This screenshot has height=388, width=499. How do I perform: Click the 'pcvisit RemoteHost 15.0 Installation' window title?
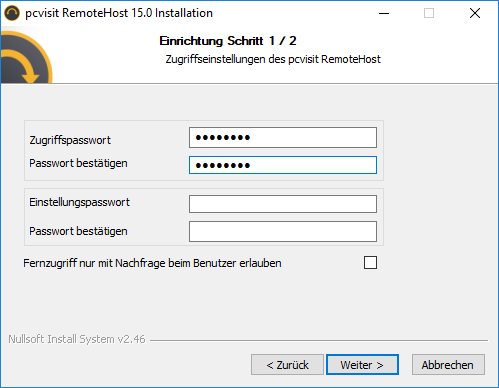pyautogui.click(x=119, y=13)
